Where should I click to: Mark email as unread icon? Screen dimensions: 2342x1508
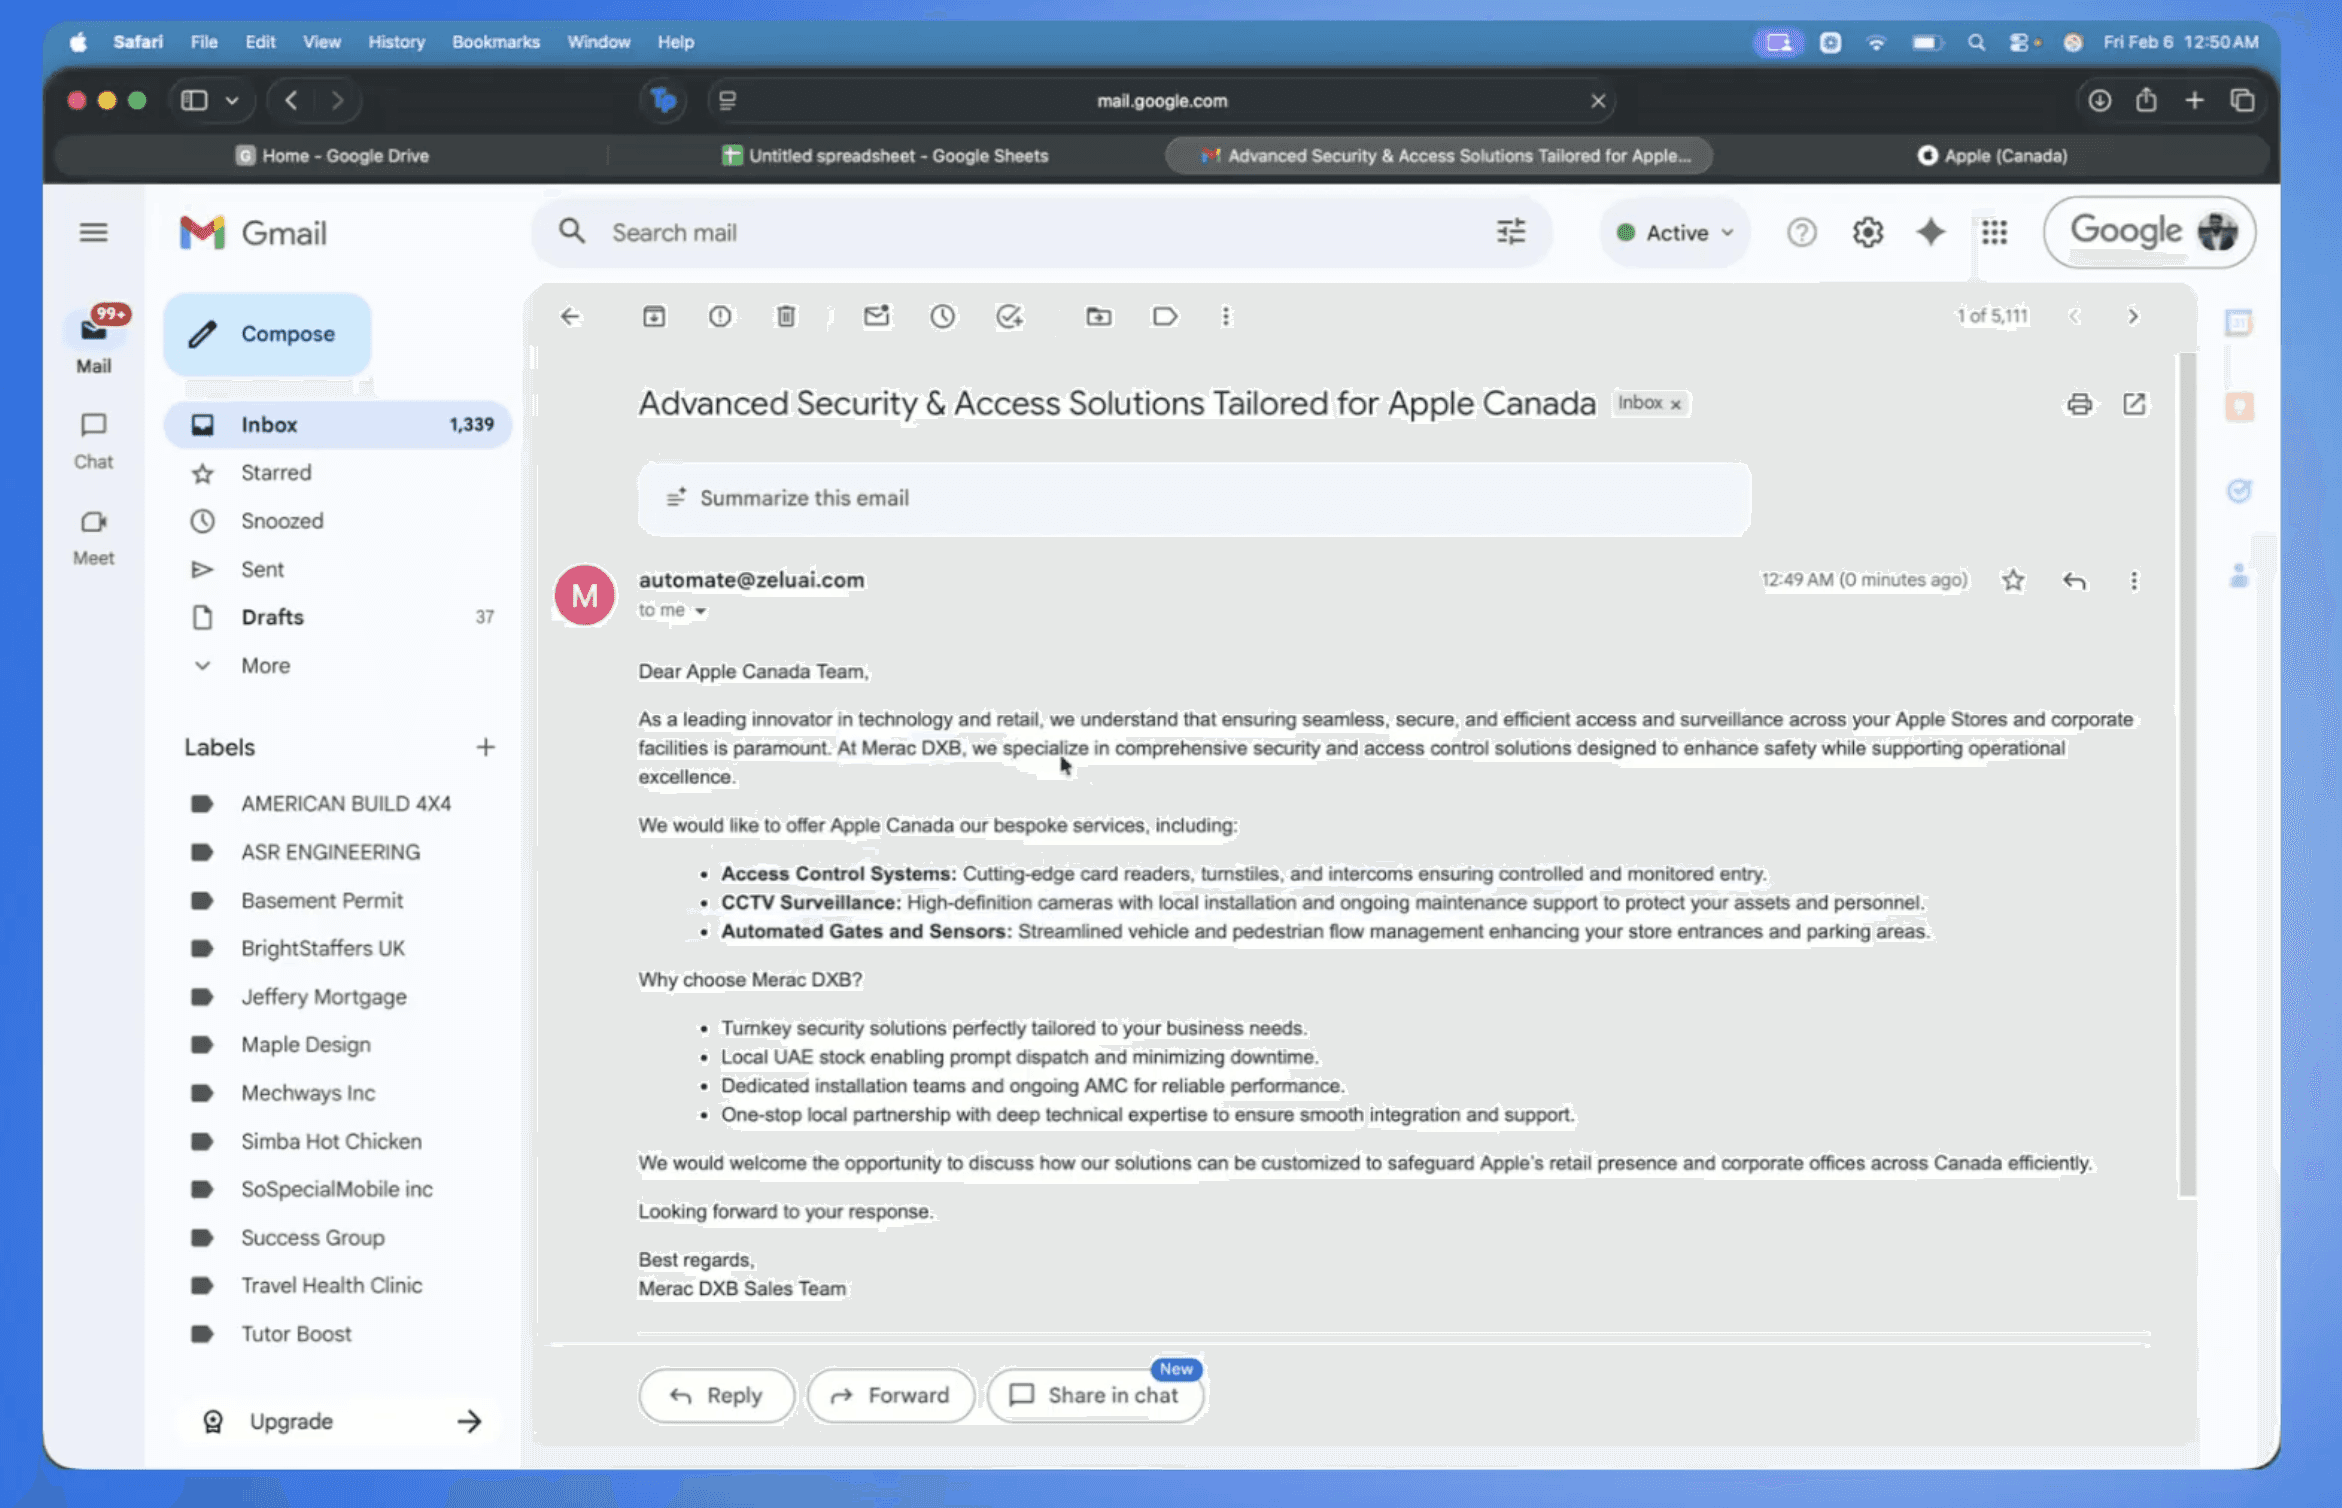(x=876, y=317)
